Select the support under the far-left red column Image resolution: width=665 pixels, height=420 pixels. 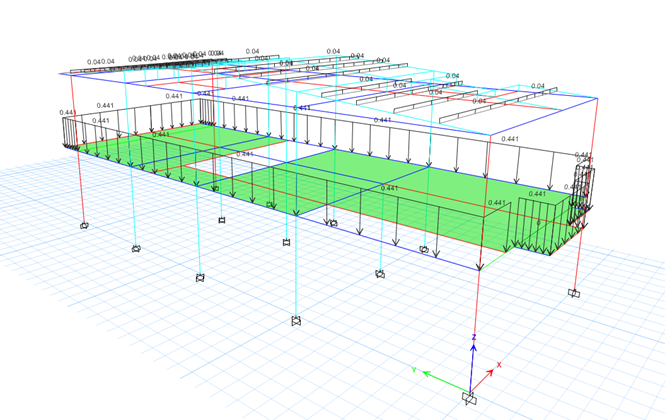point(84,226)
